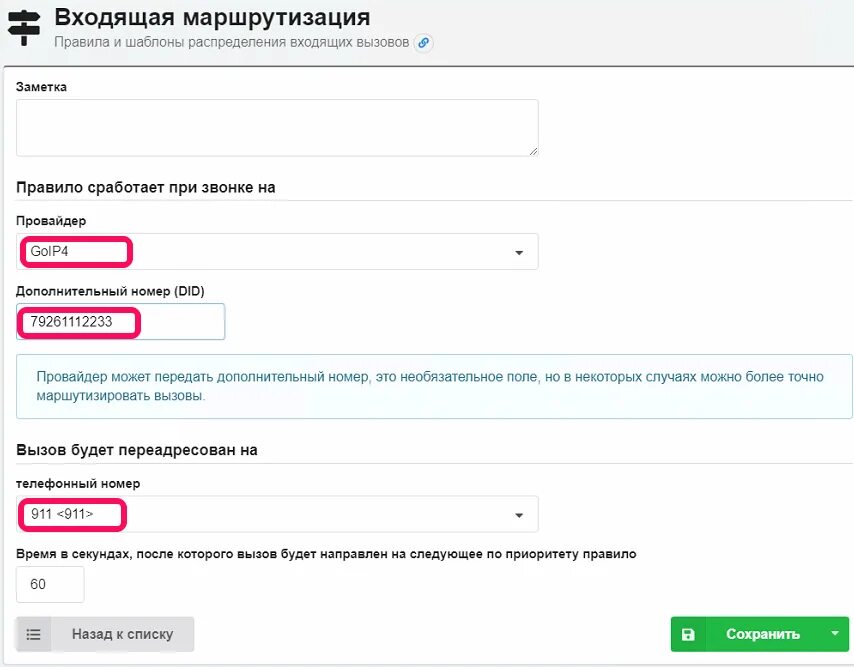
Task: Click the blue info notice about provider DID
Action: pyautogui.click(x=434, y=387)
